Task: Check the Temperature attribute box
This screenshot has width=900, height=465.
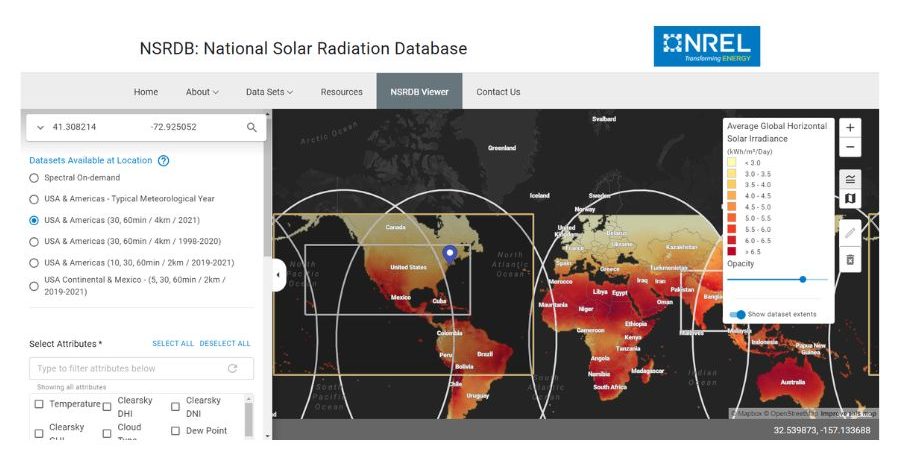Action: coord(39,404)
